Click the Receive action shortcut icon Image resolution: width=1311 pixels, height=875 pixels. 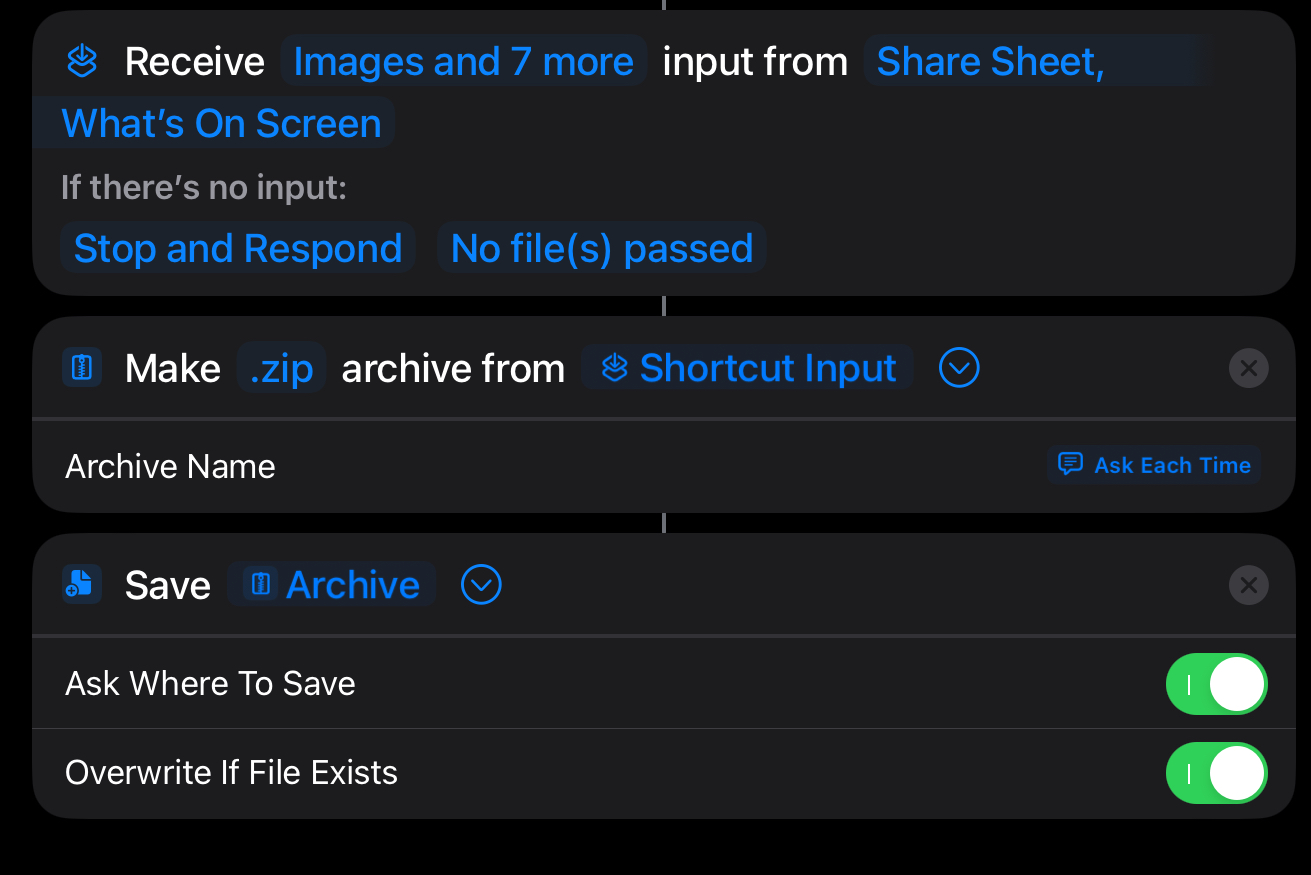pos(81,62)
